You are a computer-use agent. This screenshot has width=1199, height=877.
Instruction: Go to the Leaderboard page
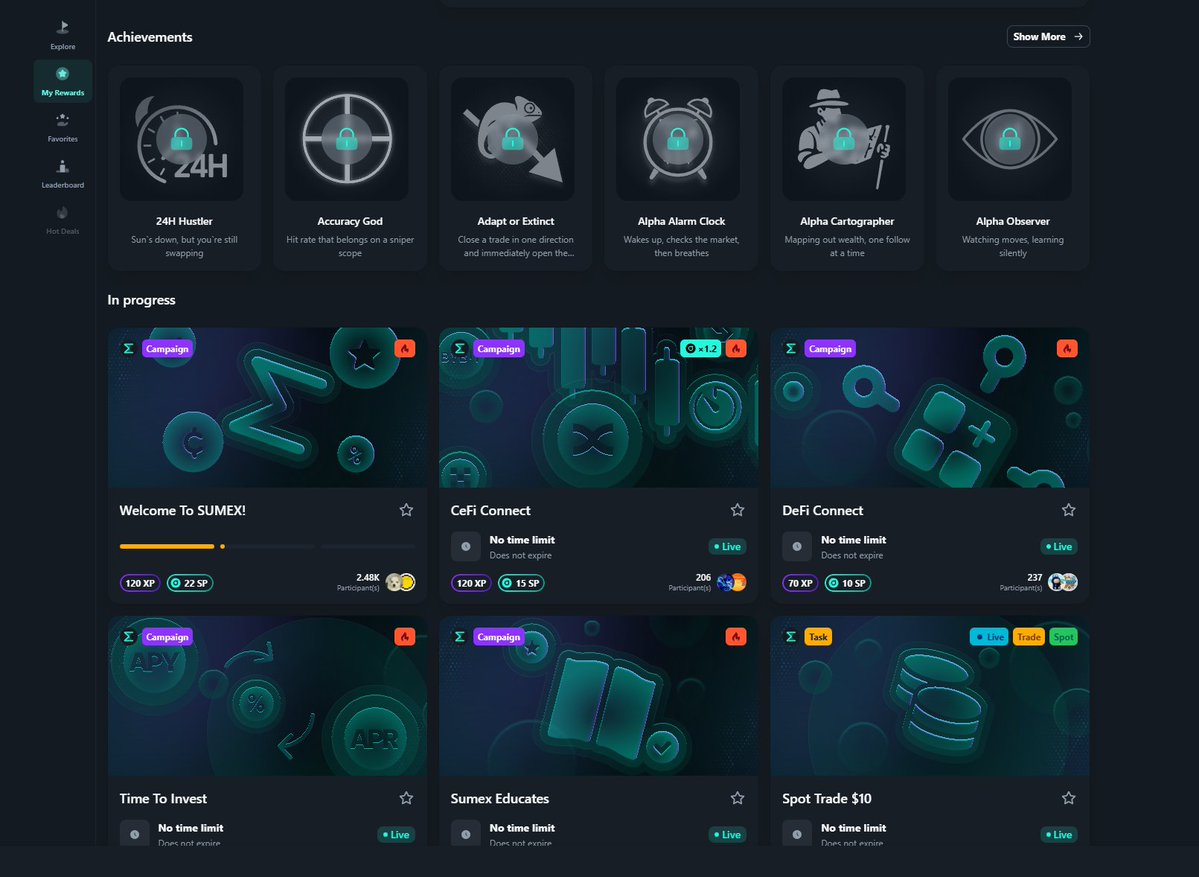click(x=63, y=174)
